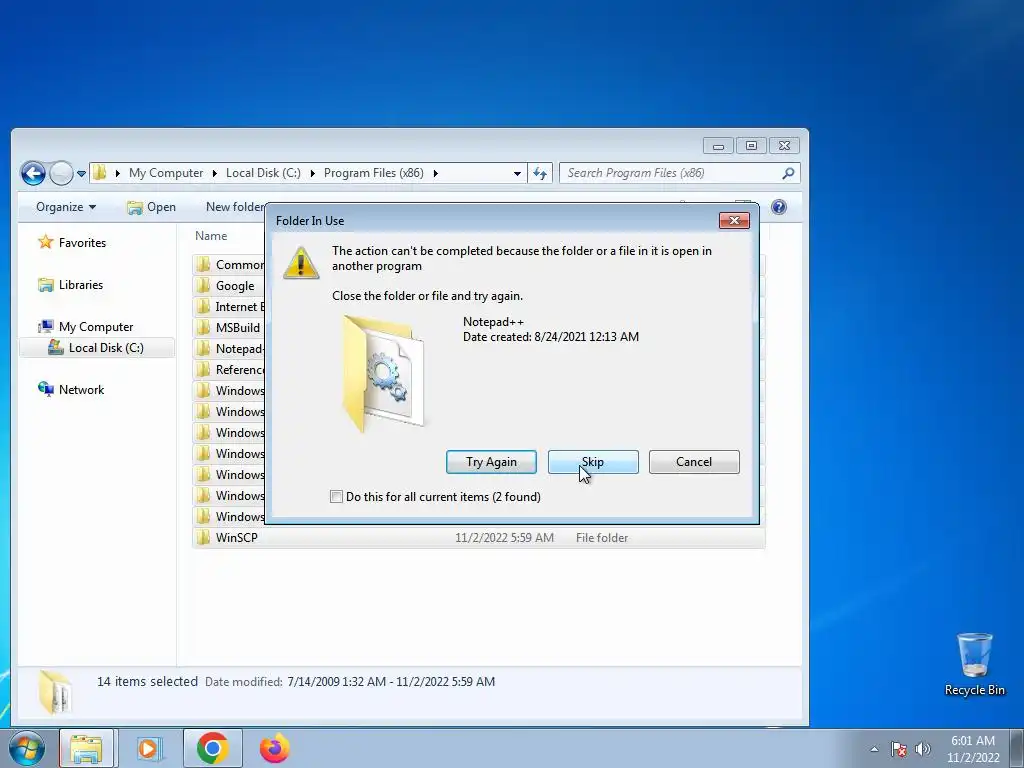Click the WinSCP folder icon

(204, 537)
